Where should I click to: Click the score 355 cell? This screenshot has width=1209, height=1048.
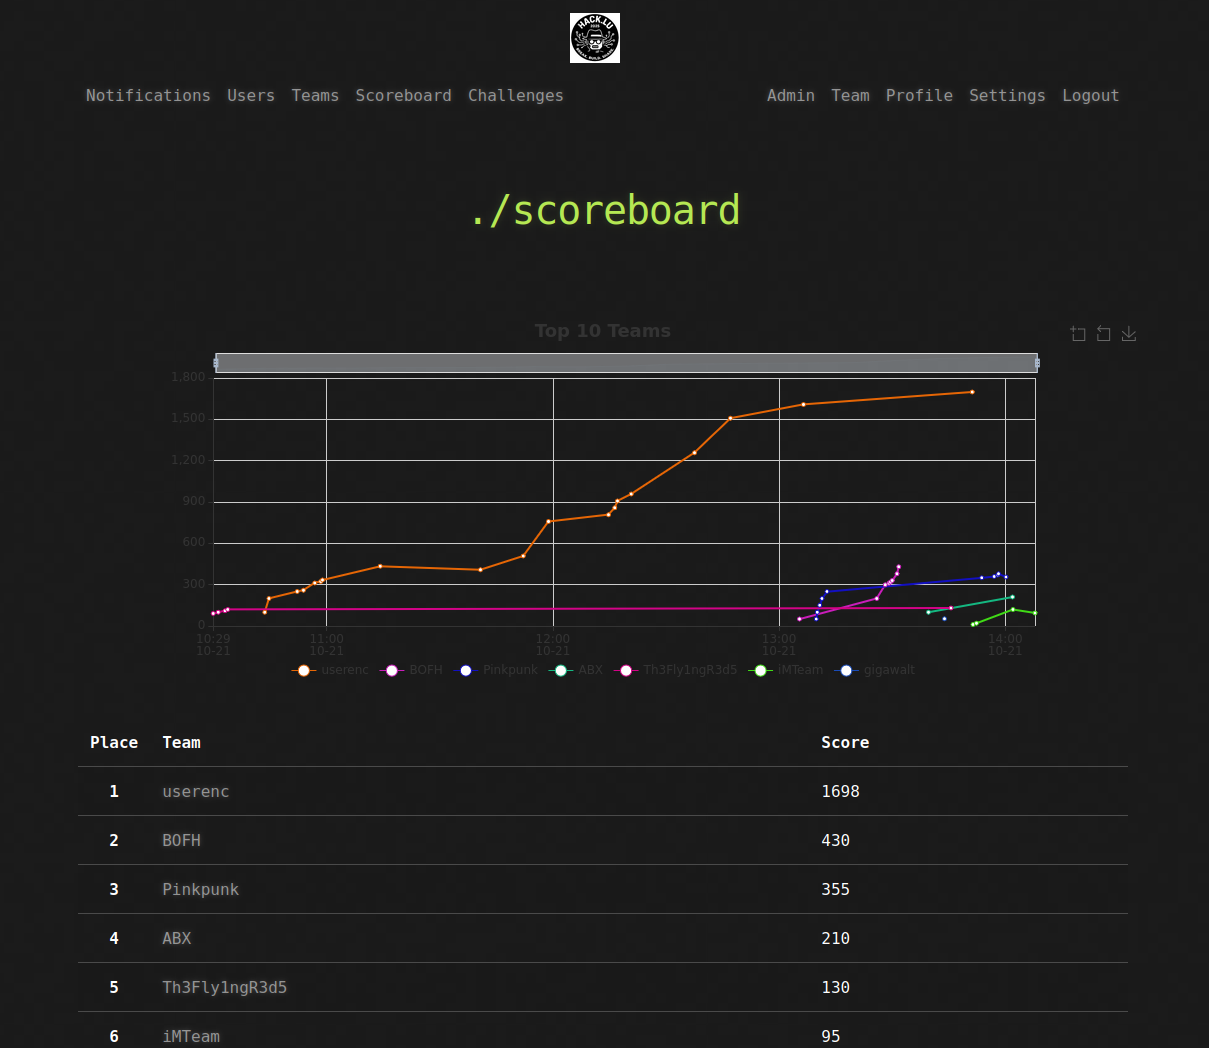[836, 889]
